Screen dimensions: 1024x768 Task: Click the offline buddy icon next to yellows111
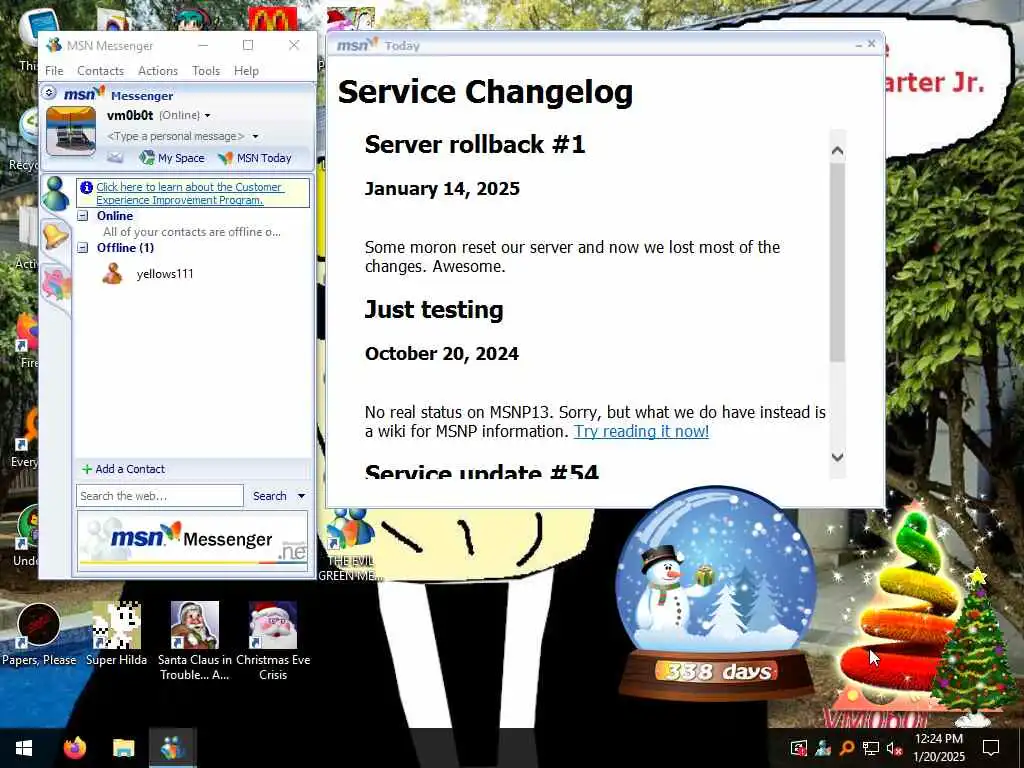tap(112, 274)
